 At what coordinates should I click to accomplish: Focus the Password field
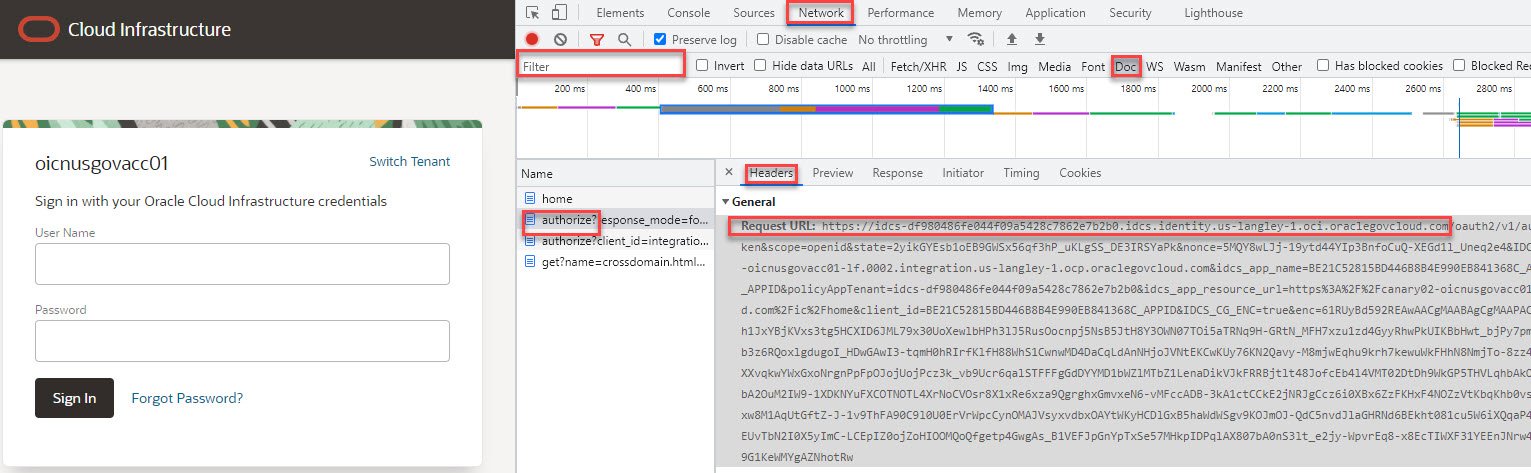(x=242, y=341)
